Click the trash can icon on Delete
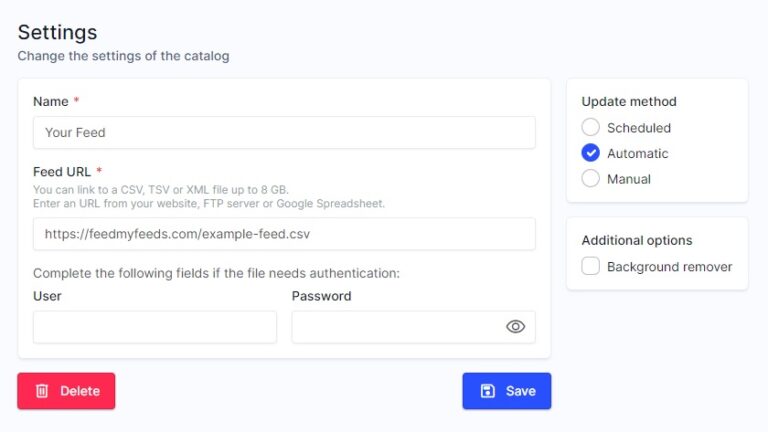This screenshot has width=768, height=432. pyautogui.click(x=42, y=391)
